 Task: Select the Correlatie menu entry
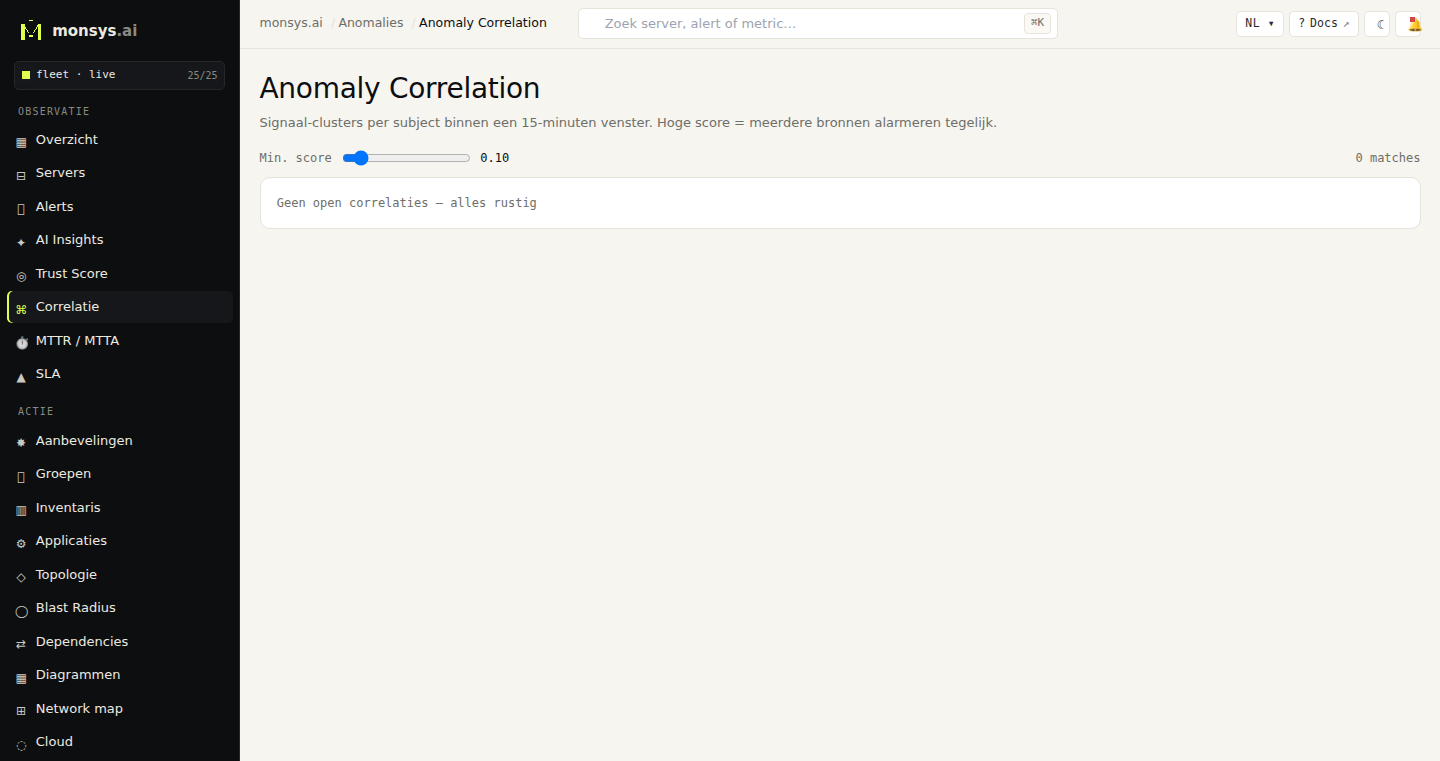(120, 307)
